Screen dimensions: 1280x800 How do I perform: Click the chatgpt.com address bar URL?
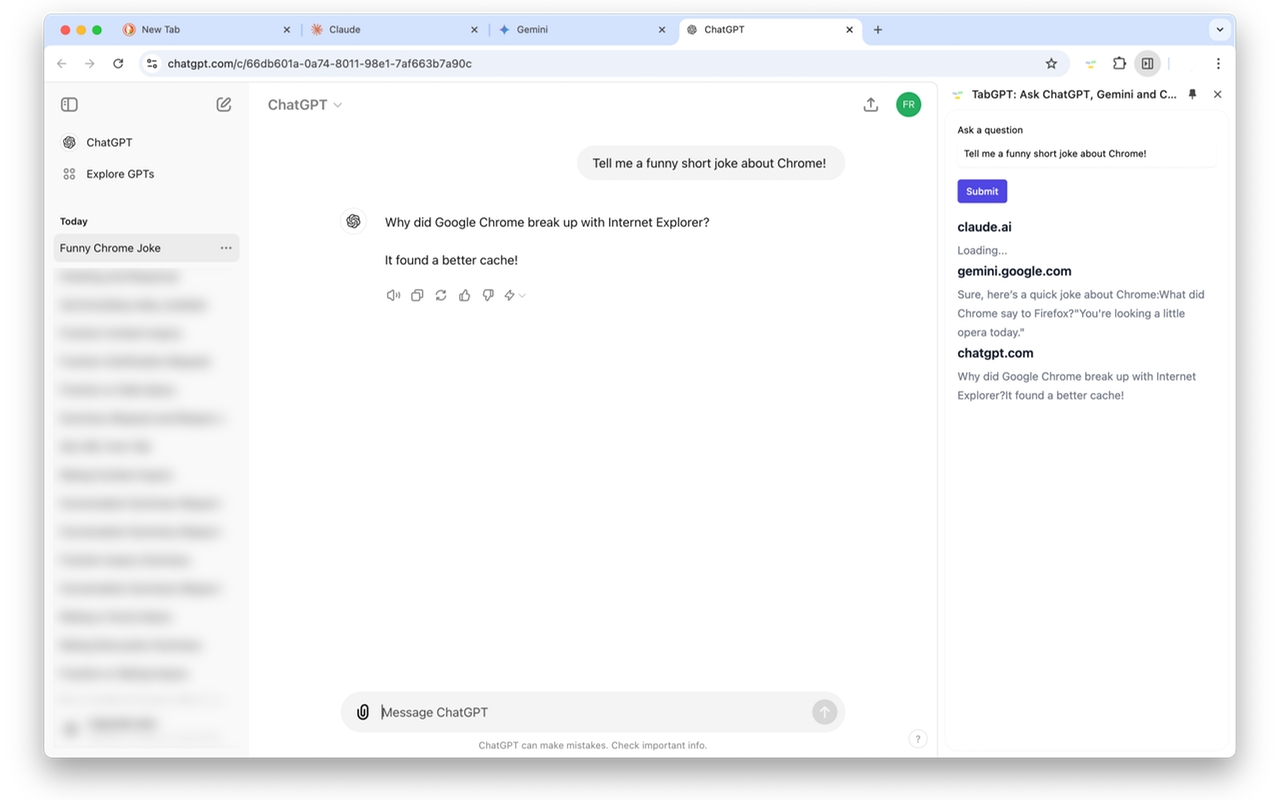click(x=320, y=63)
